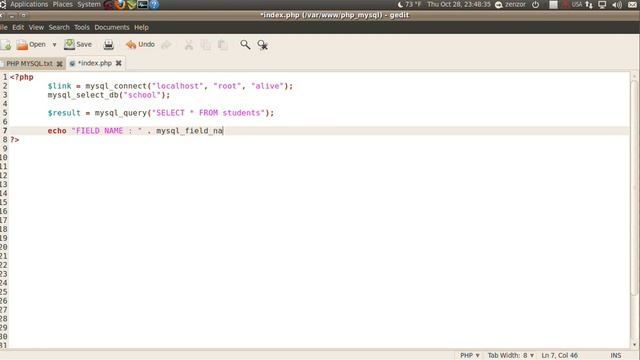Click the mysql_select_db("school") line

coord(109,95)
